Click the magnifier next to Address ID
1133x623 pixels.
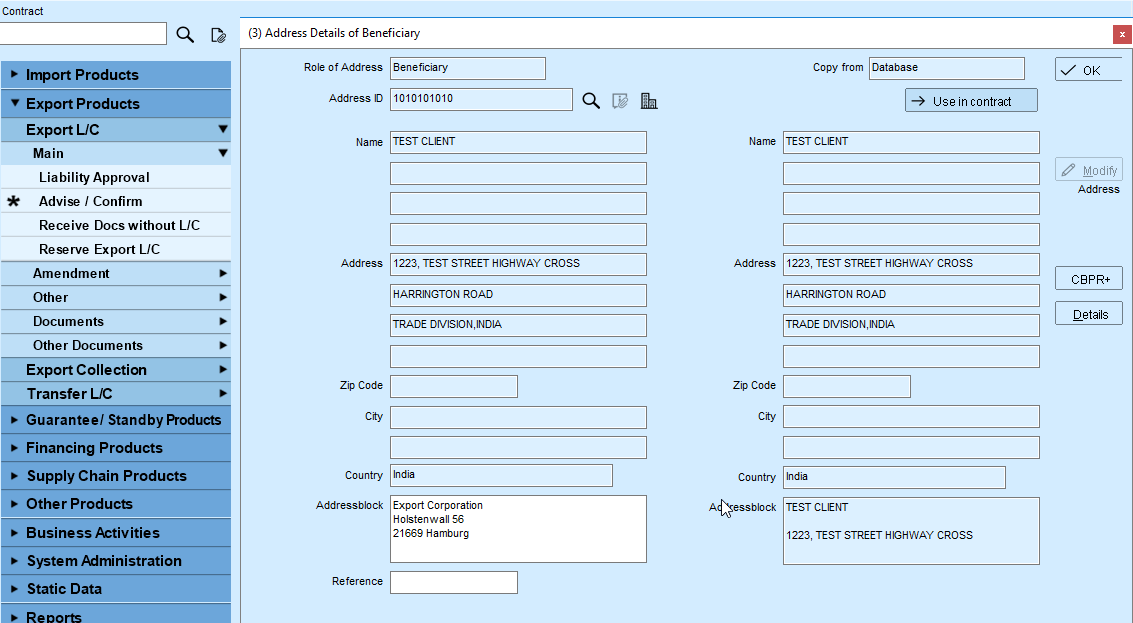(x=591, y=100)
